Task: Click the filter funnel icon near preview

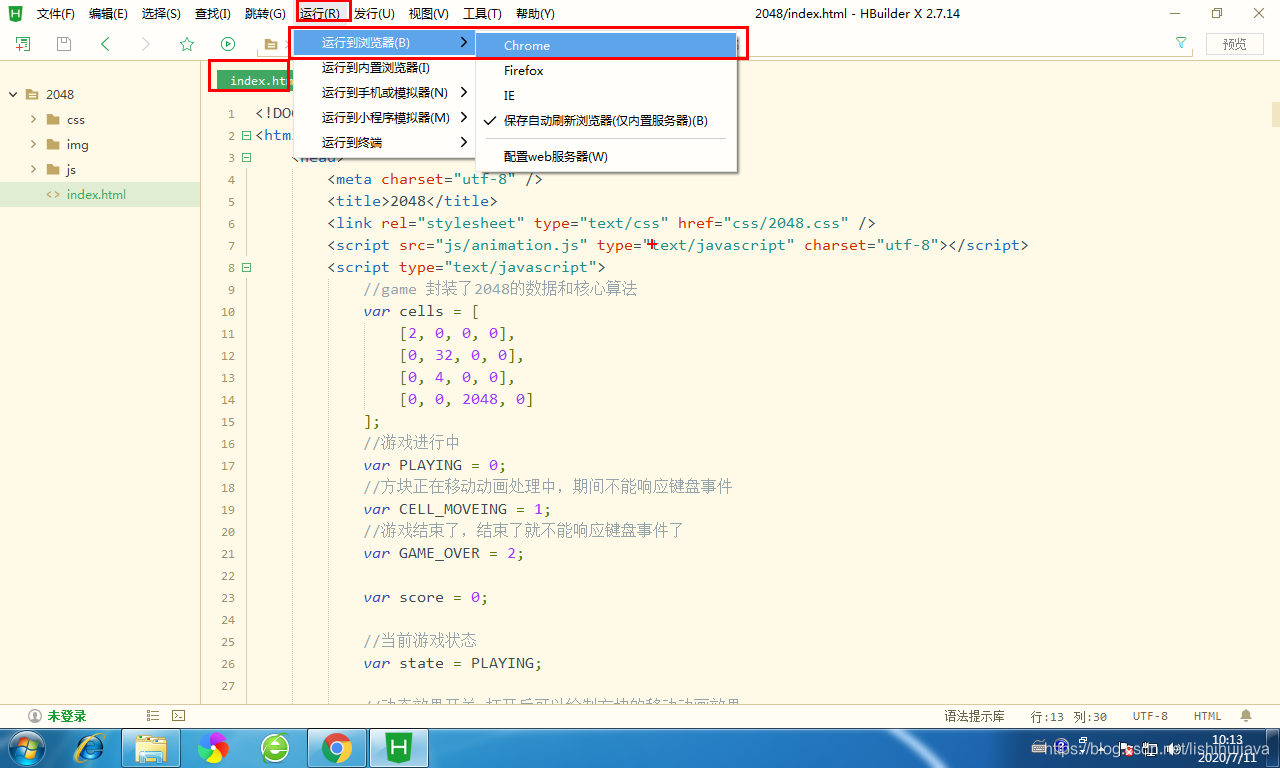Action: coord(1181,44)
